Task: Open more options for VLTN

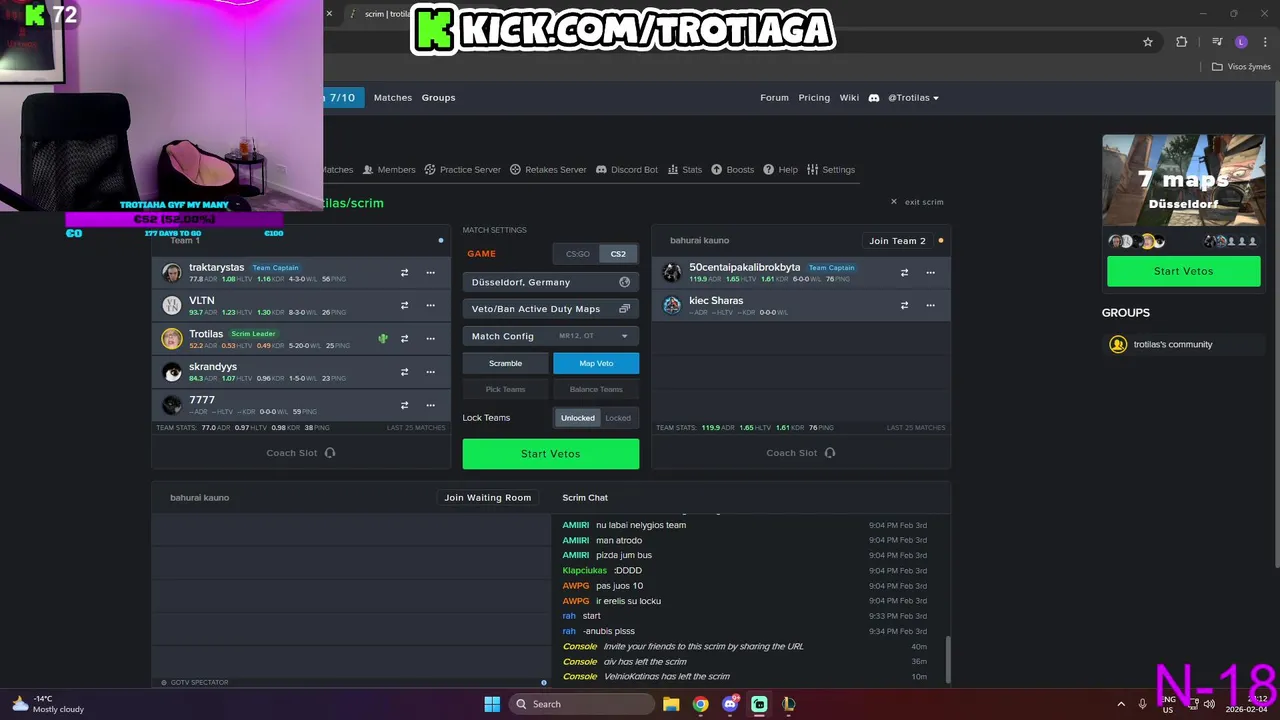Action: pyautogui.click(x=430, y=305)
